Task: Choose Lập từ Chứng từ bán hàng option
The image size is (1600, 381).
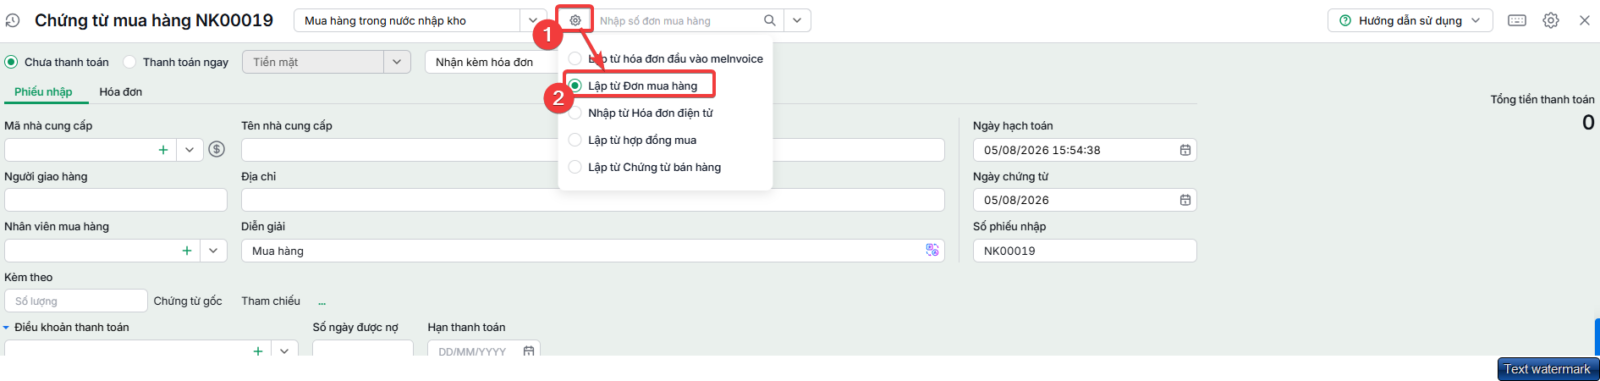Action: click(x=644, y=167)
